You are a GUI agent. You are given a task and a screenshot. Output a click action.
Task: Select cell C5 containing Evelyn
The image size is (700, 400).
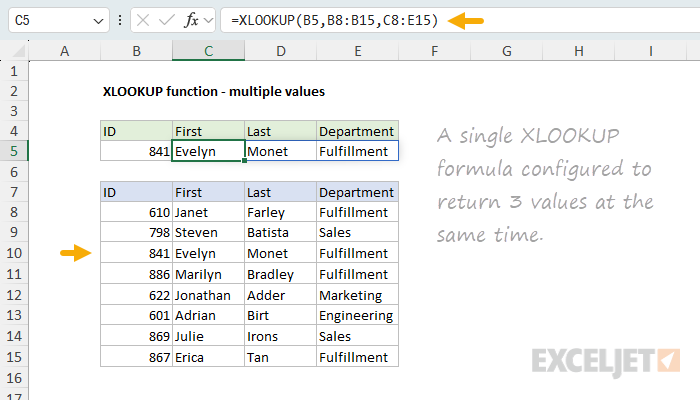208,151
